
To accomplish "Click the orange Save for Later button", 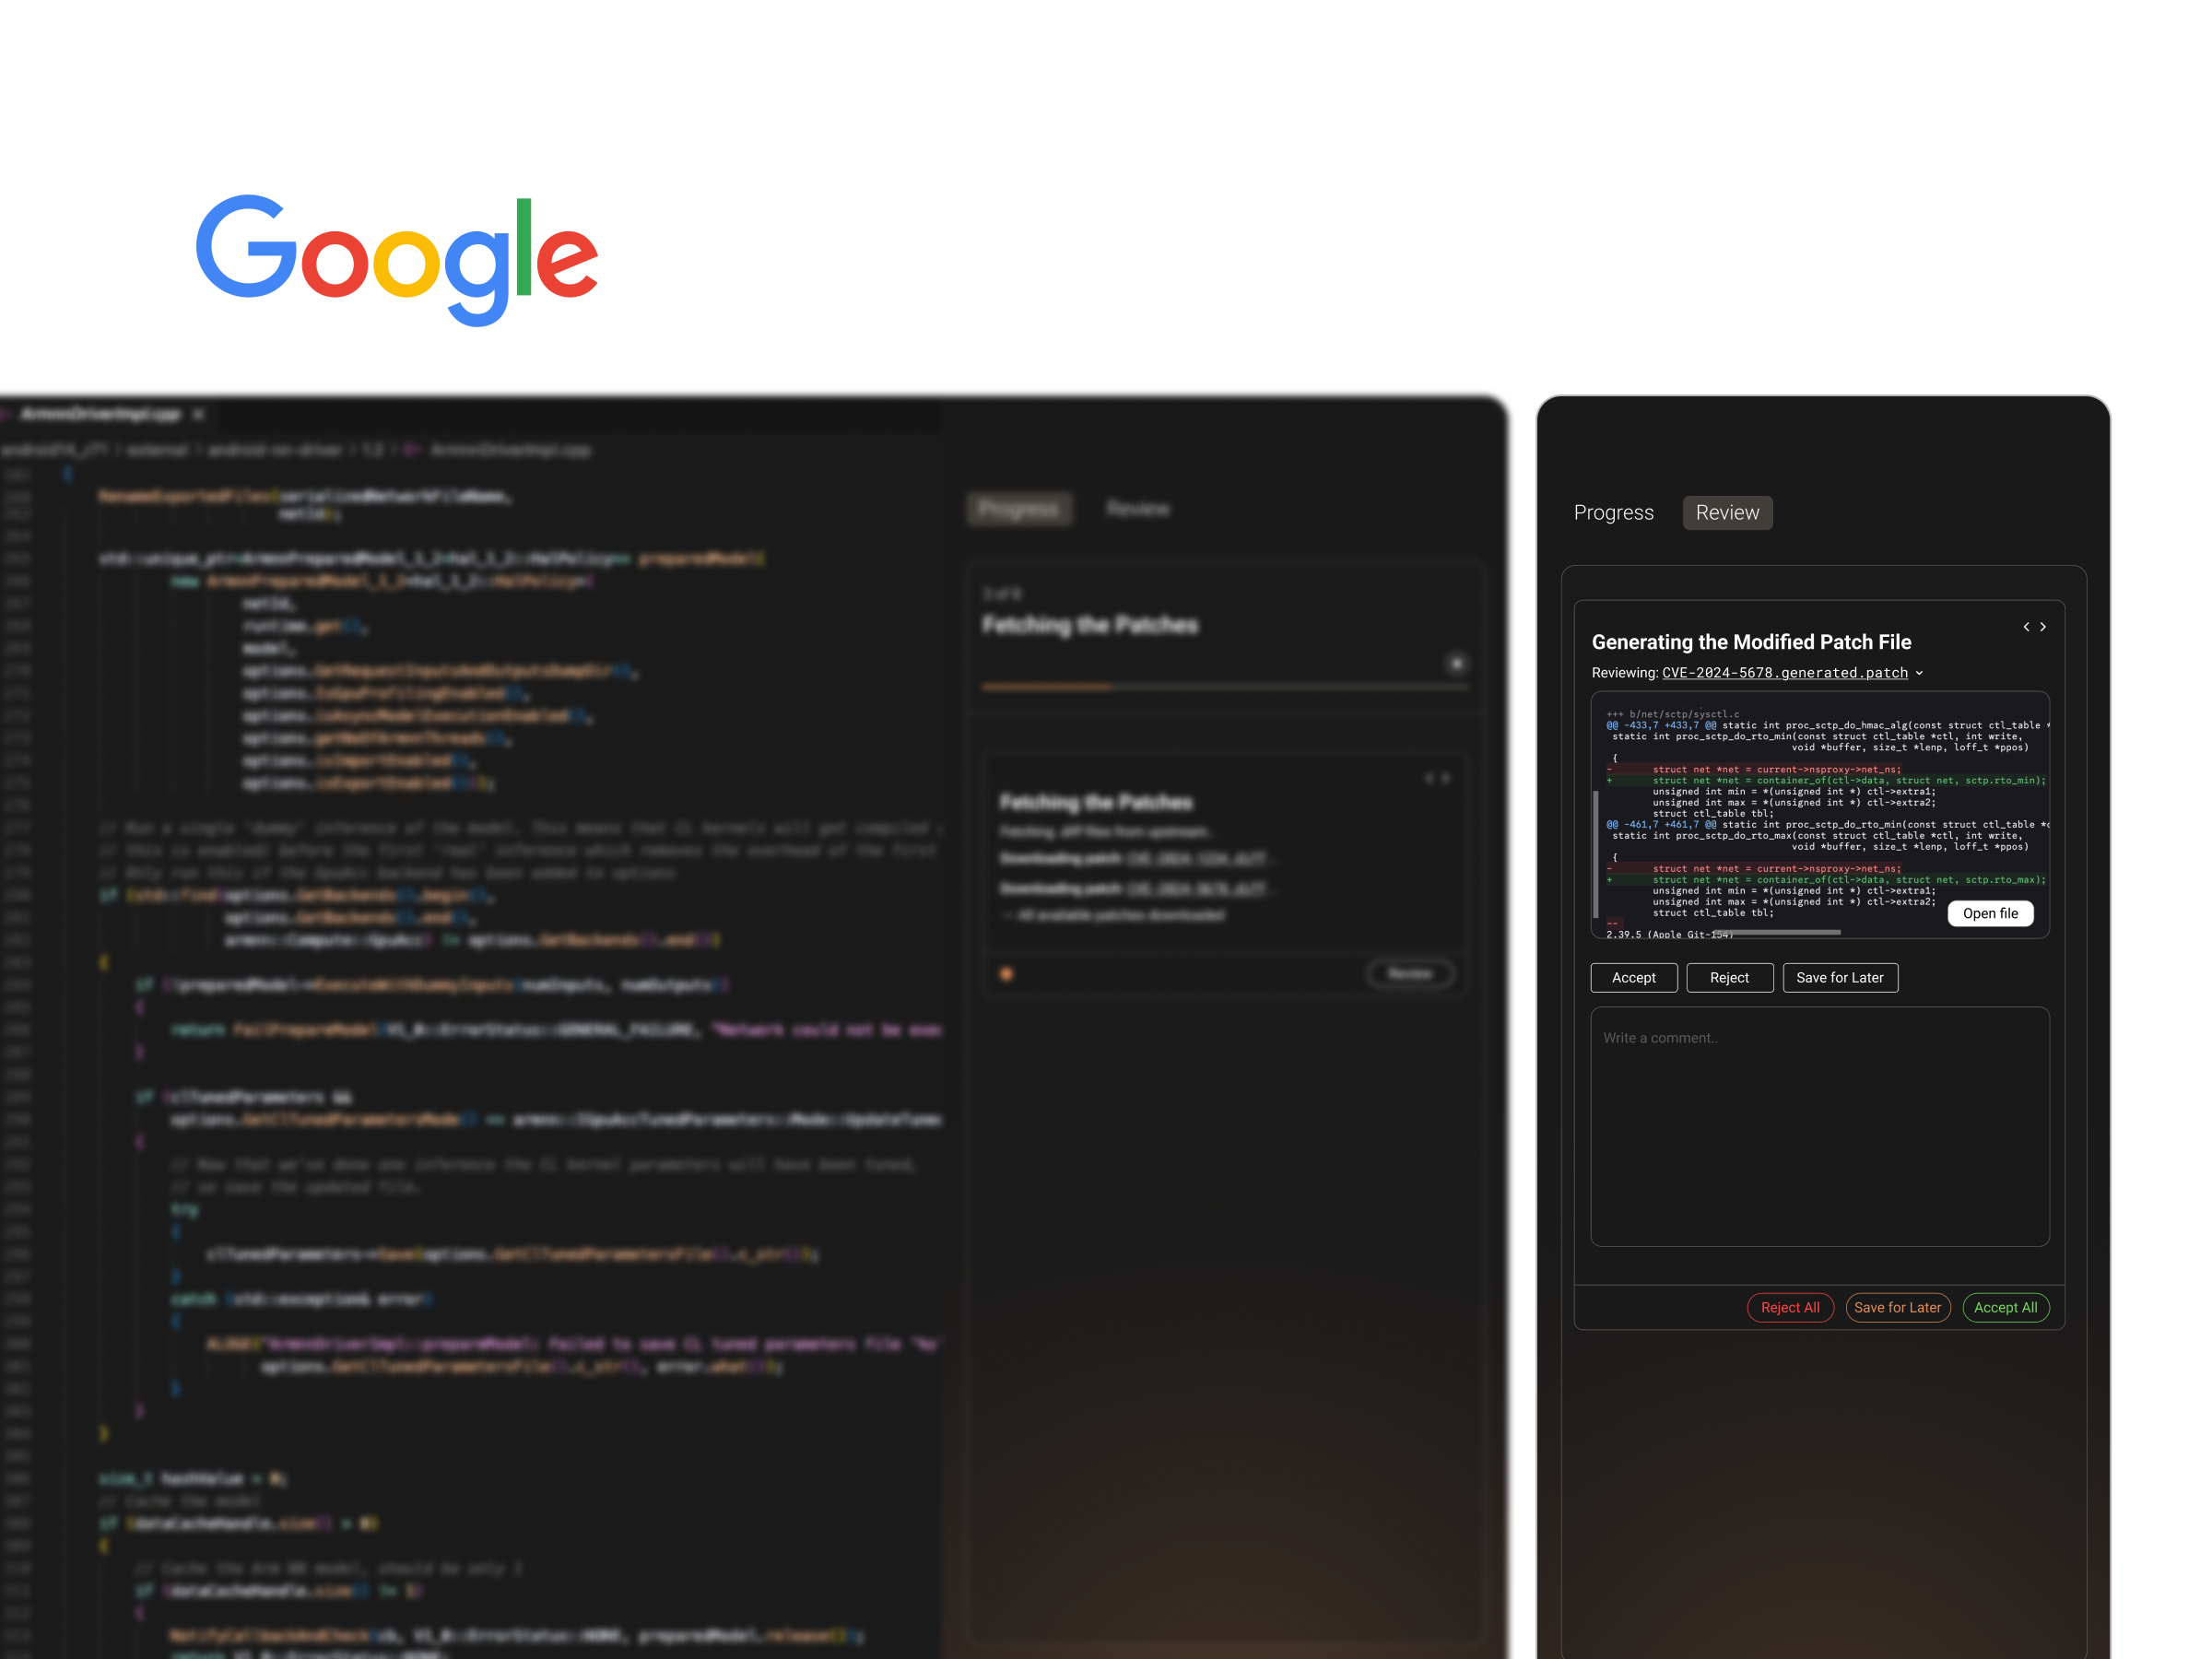I will pos(1897,1307).
